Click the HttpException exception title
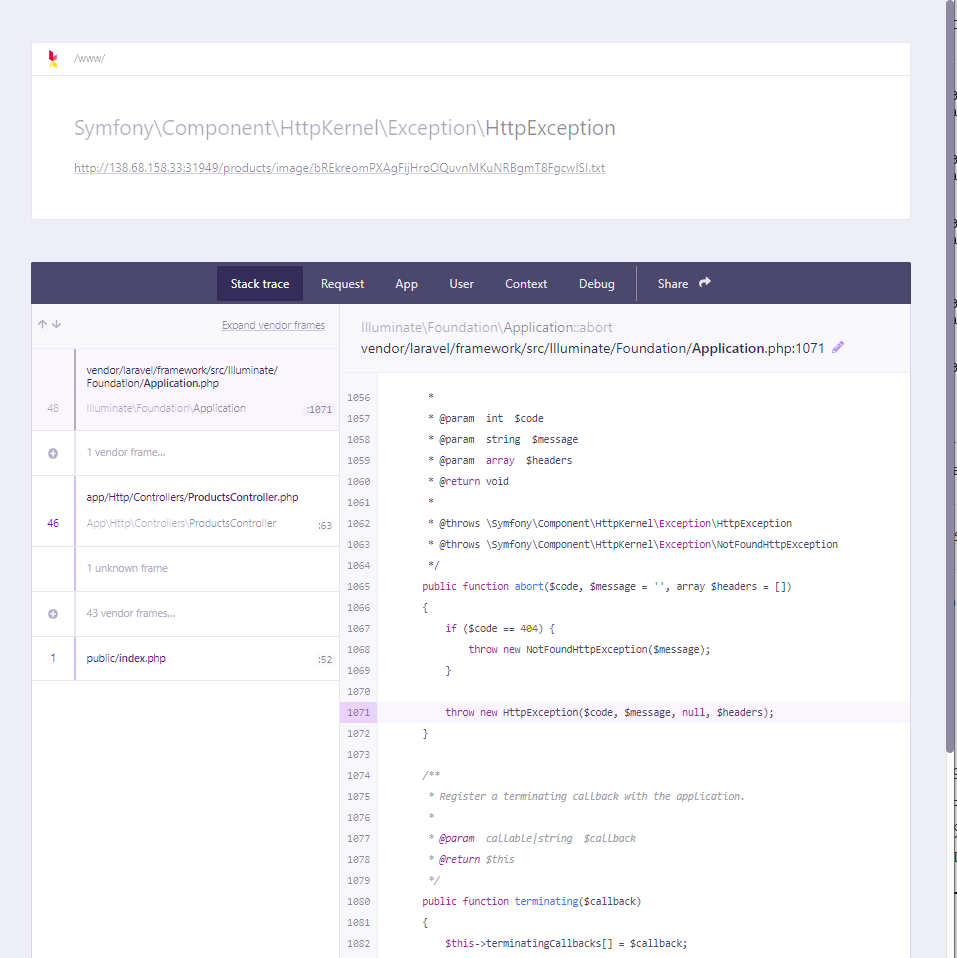Screen dimensions: 957x958 coord(345,128)
